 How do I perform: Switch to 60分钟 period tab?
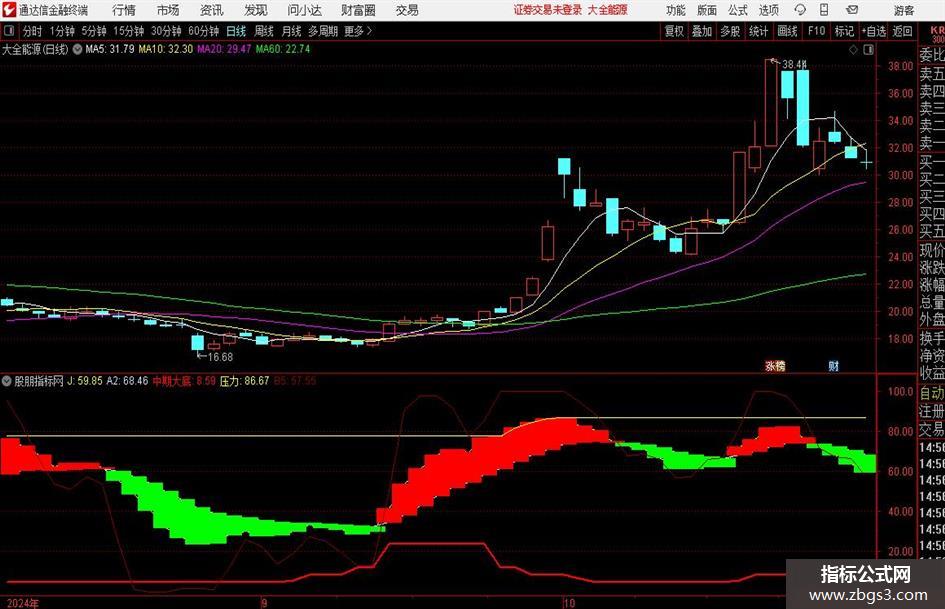(203, 31)
